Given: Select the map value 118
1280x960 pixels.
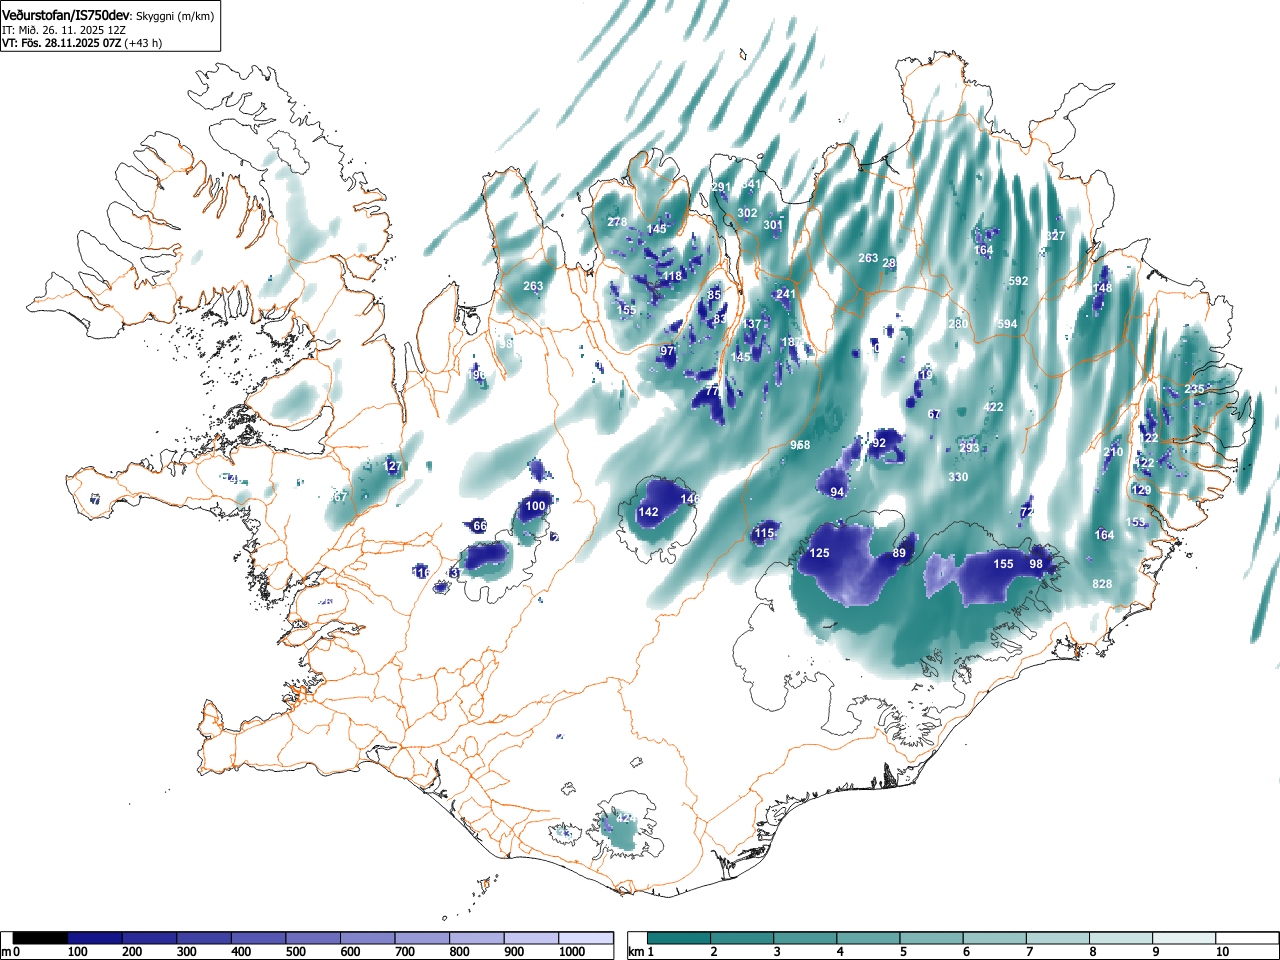Looking at the screenshot, I should [672, 276].
